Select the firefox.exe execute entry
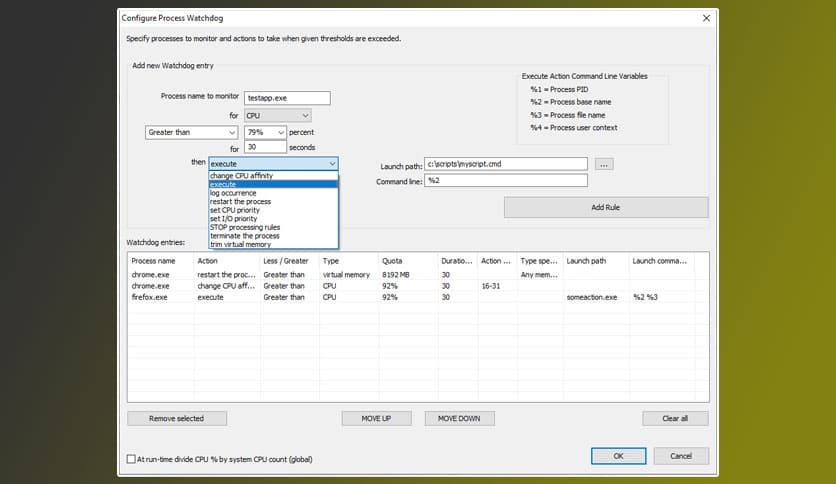 pyautogui.click(x=418, y=297)
